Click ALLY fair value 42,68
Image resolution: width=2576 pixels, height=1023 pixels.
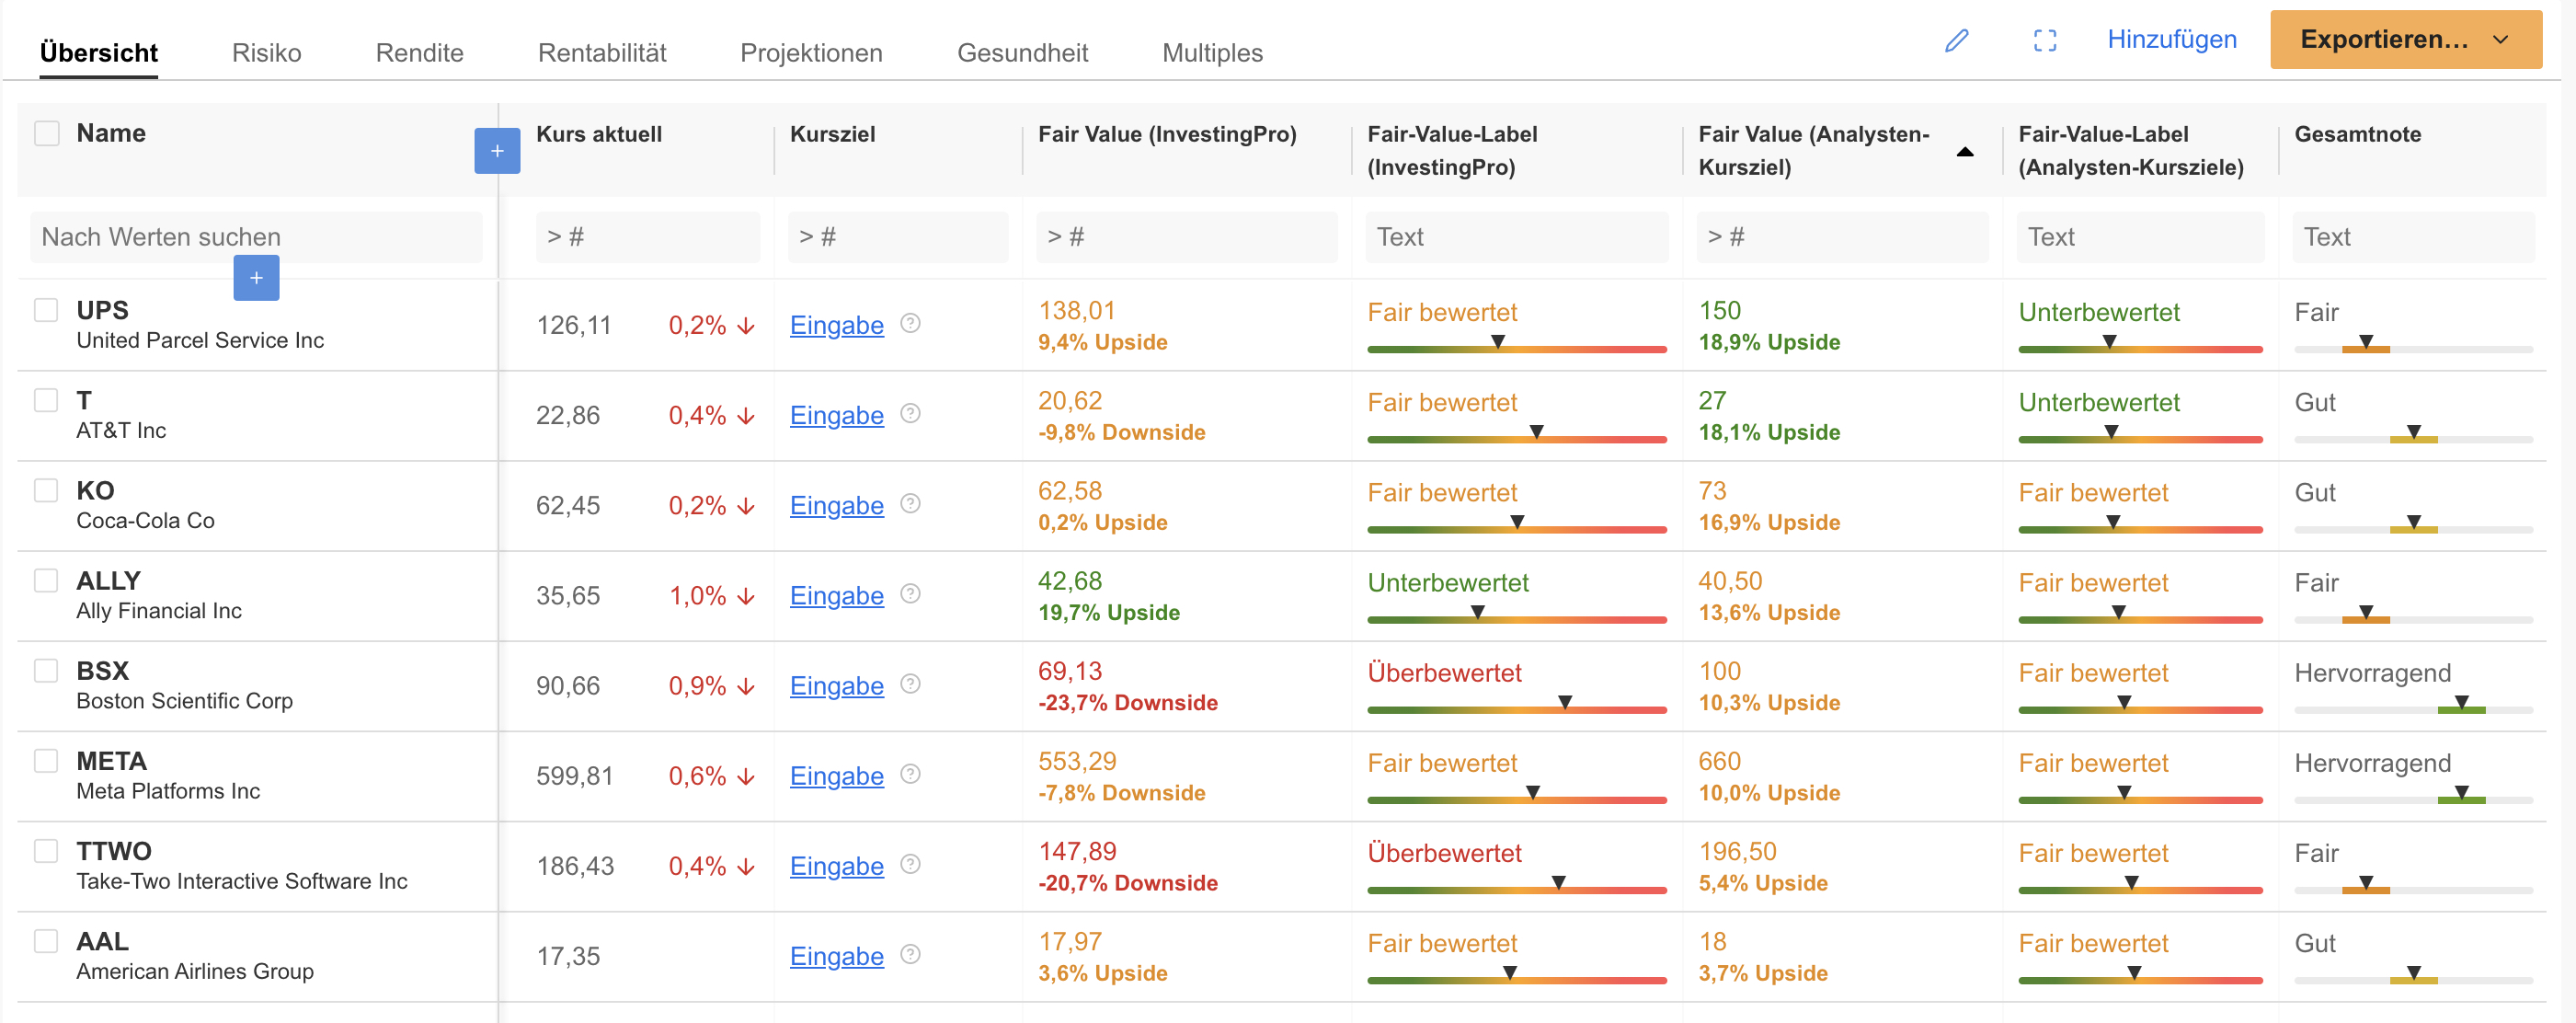pos(1069,581)
